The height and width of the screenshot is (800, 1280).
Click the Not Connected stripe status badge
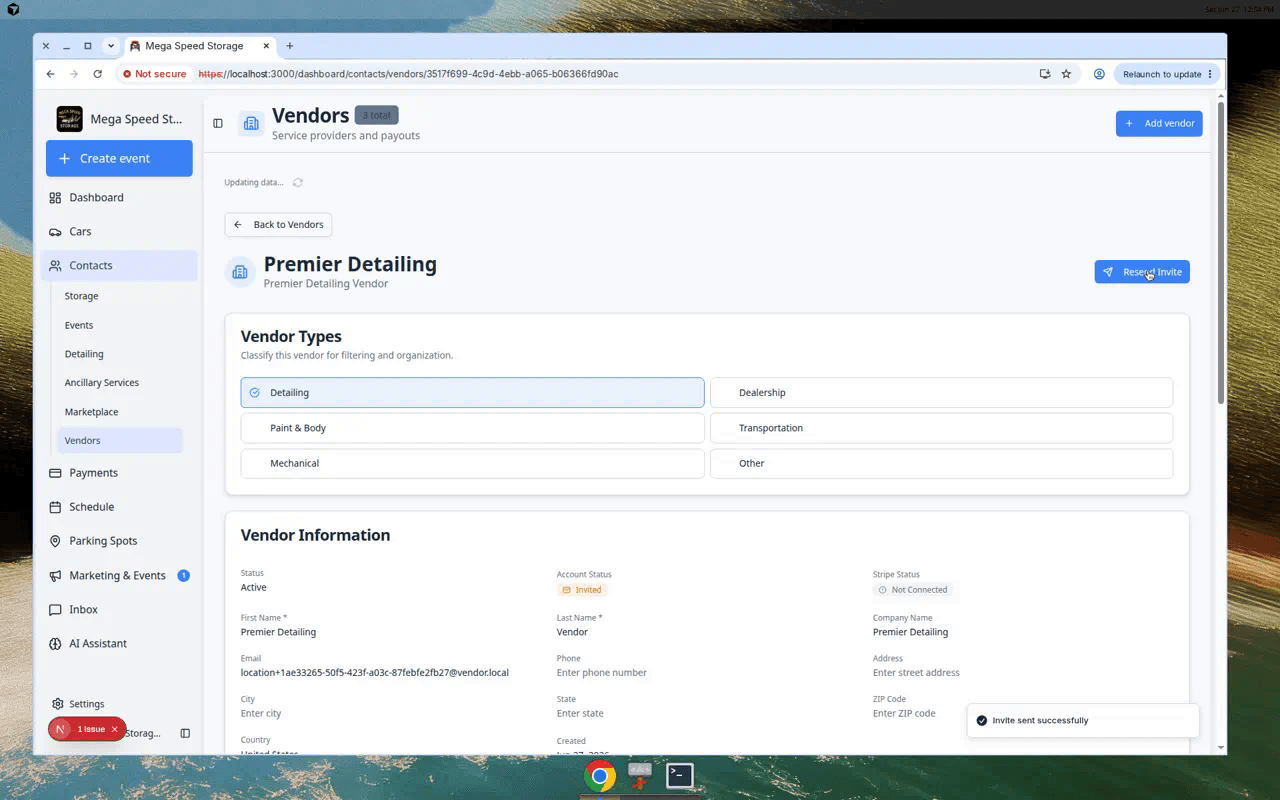[913, 590]
